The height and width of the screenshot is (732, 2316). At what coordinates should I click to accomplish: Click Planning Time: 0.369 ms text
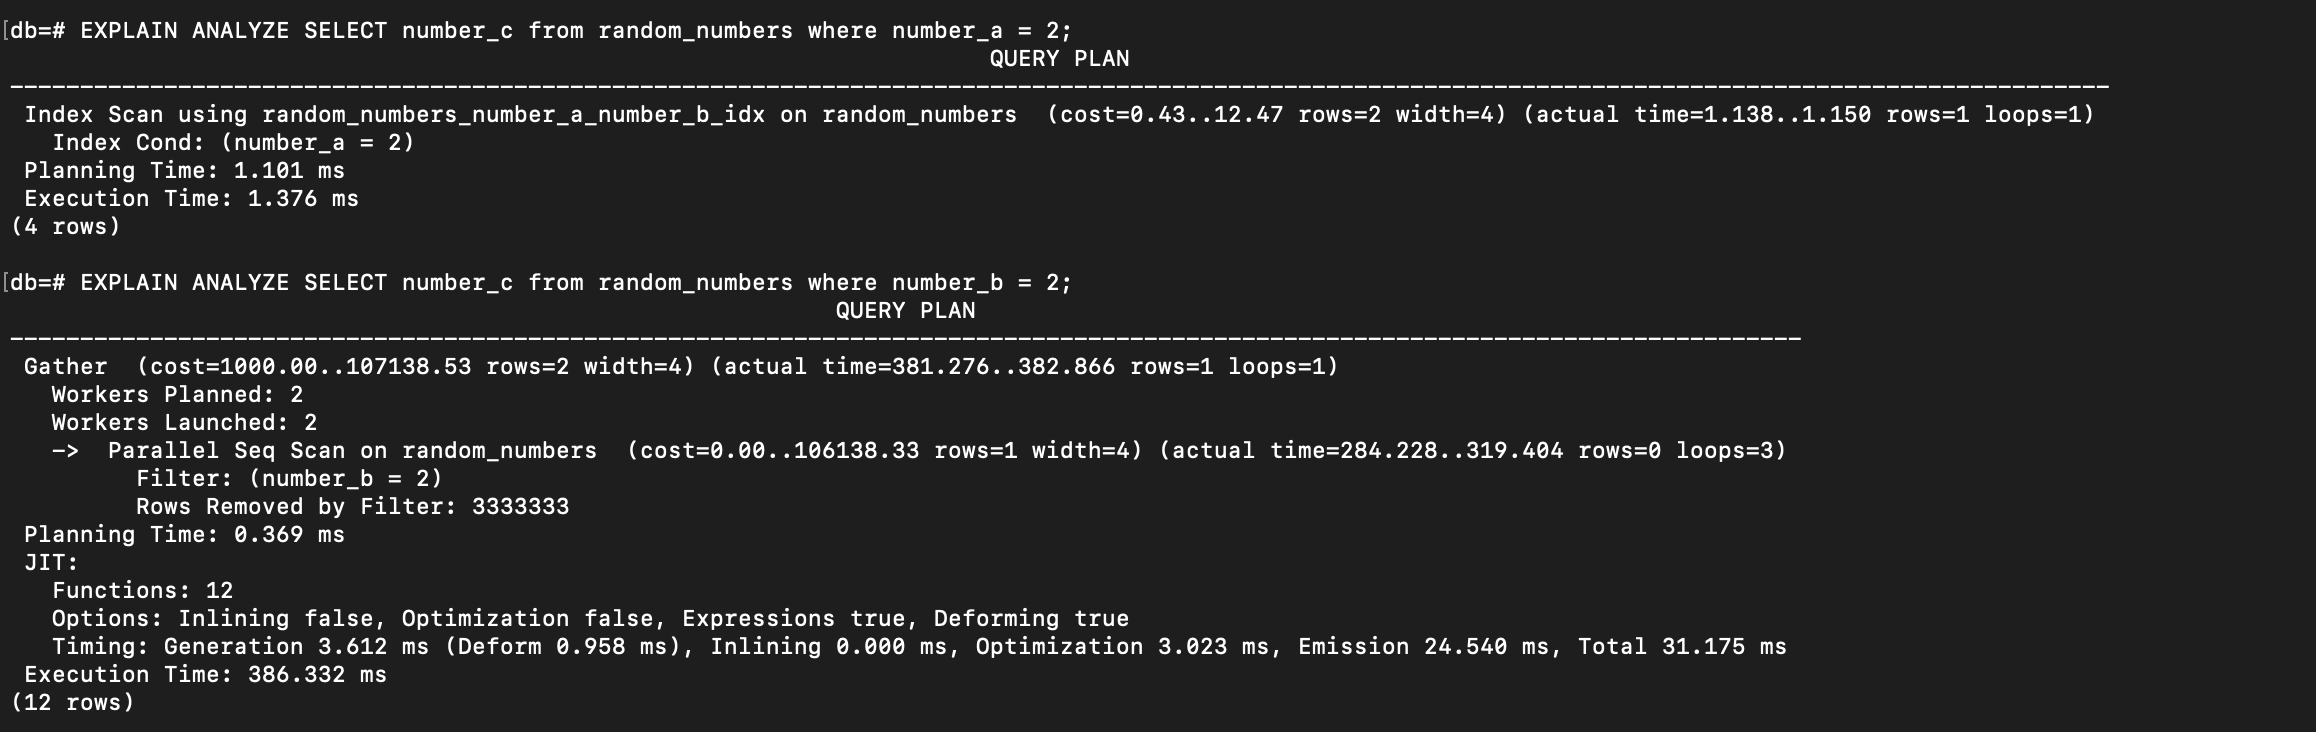pyautogui.click(x=184, y=535)
